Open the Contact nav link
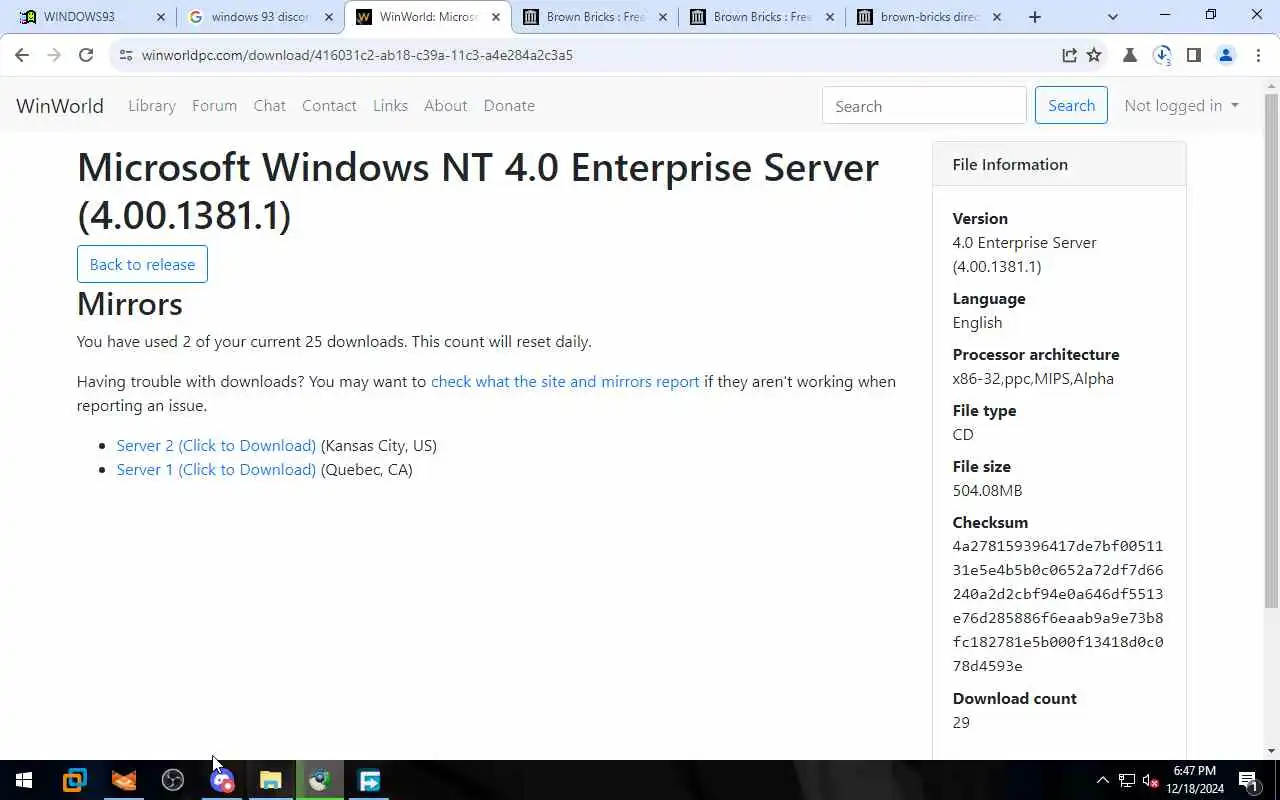This screenshot has width=1280, height=800. pos(329,105)
